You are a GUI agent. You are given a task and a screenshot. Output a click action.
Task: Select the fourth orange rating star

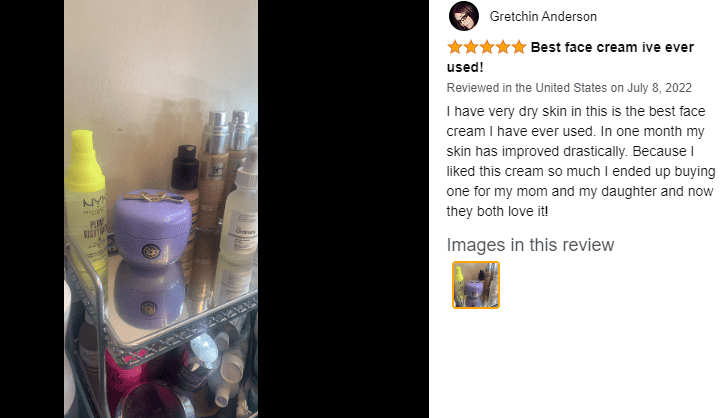tap(503, 47)
